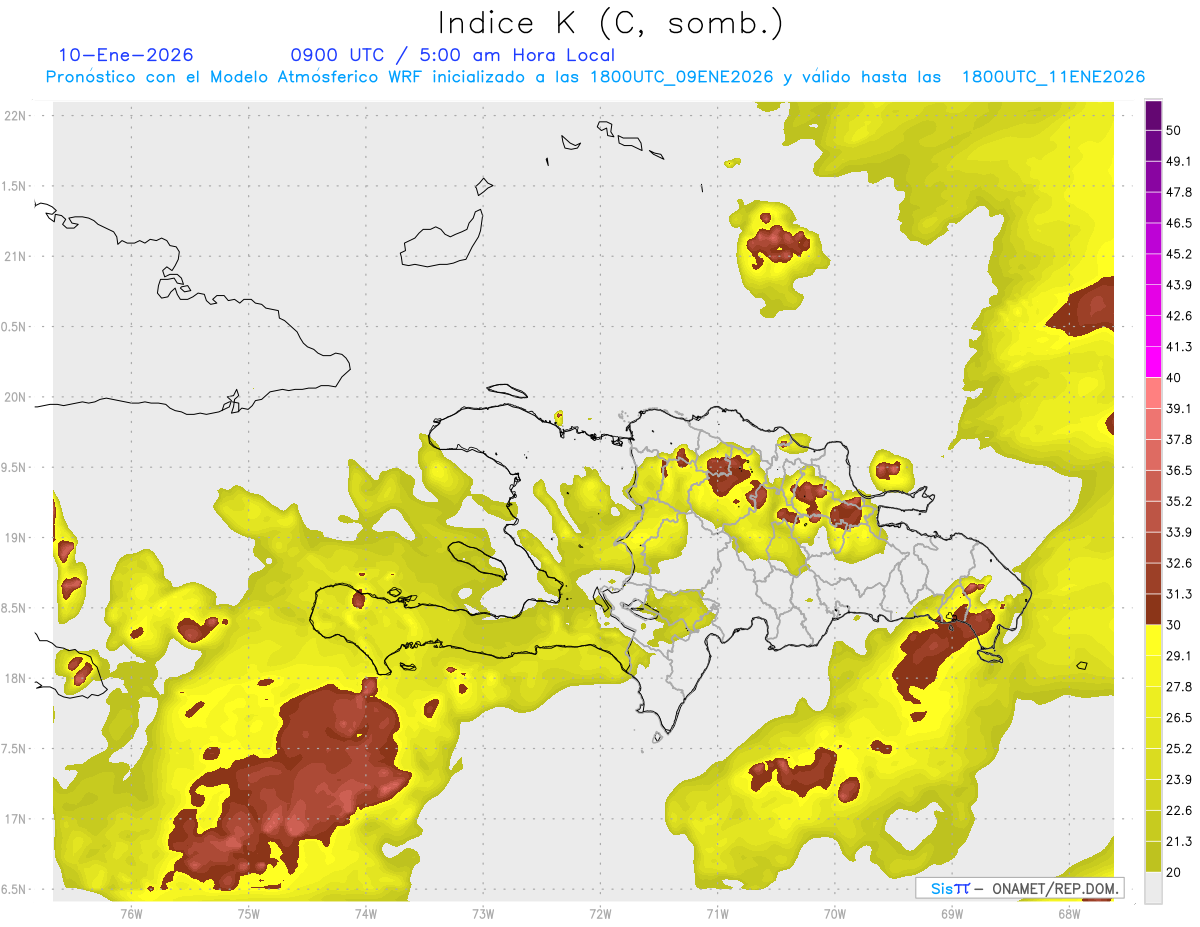Click the latitude label "22N"
This screenshot has height=927, width=1200.
coord(14,115)
